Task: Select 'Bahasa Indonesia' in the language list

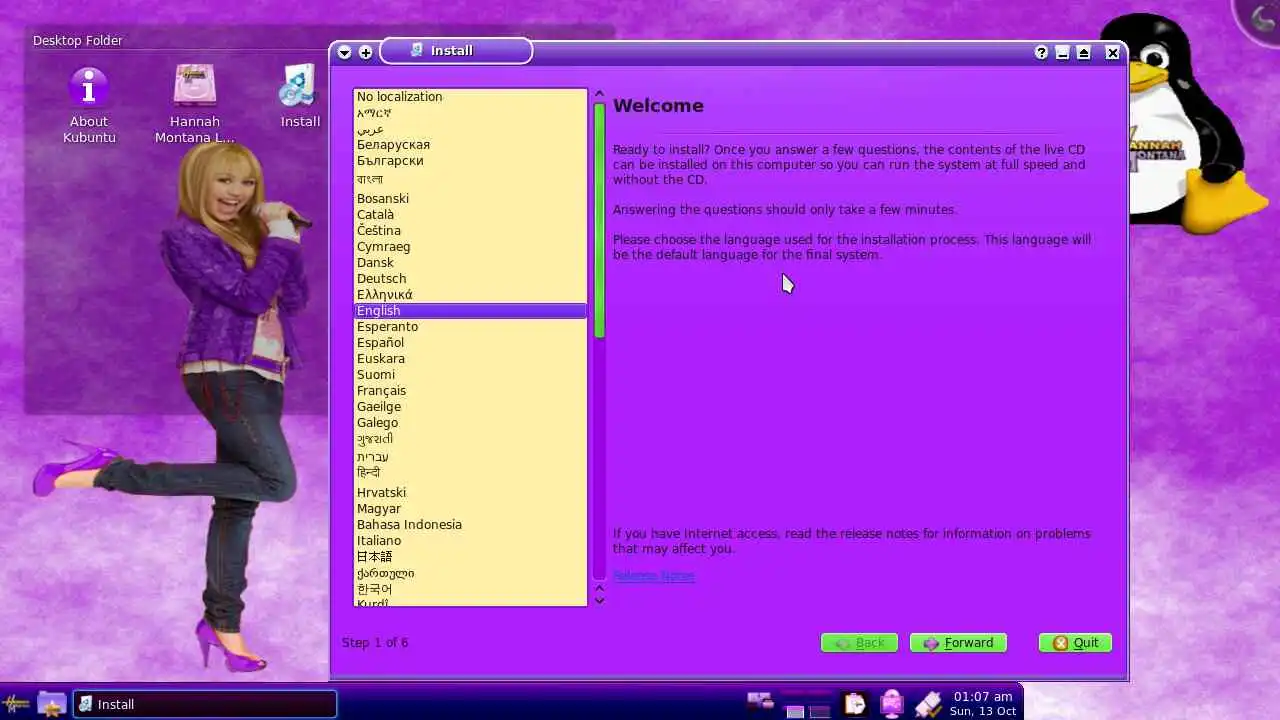Action: click(470, 525)
